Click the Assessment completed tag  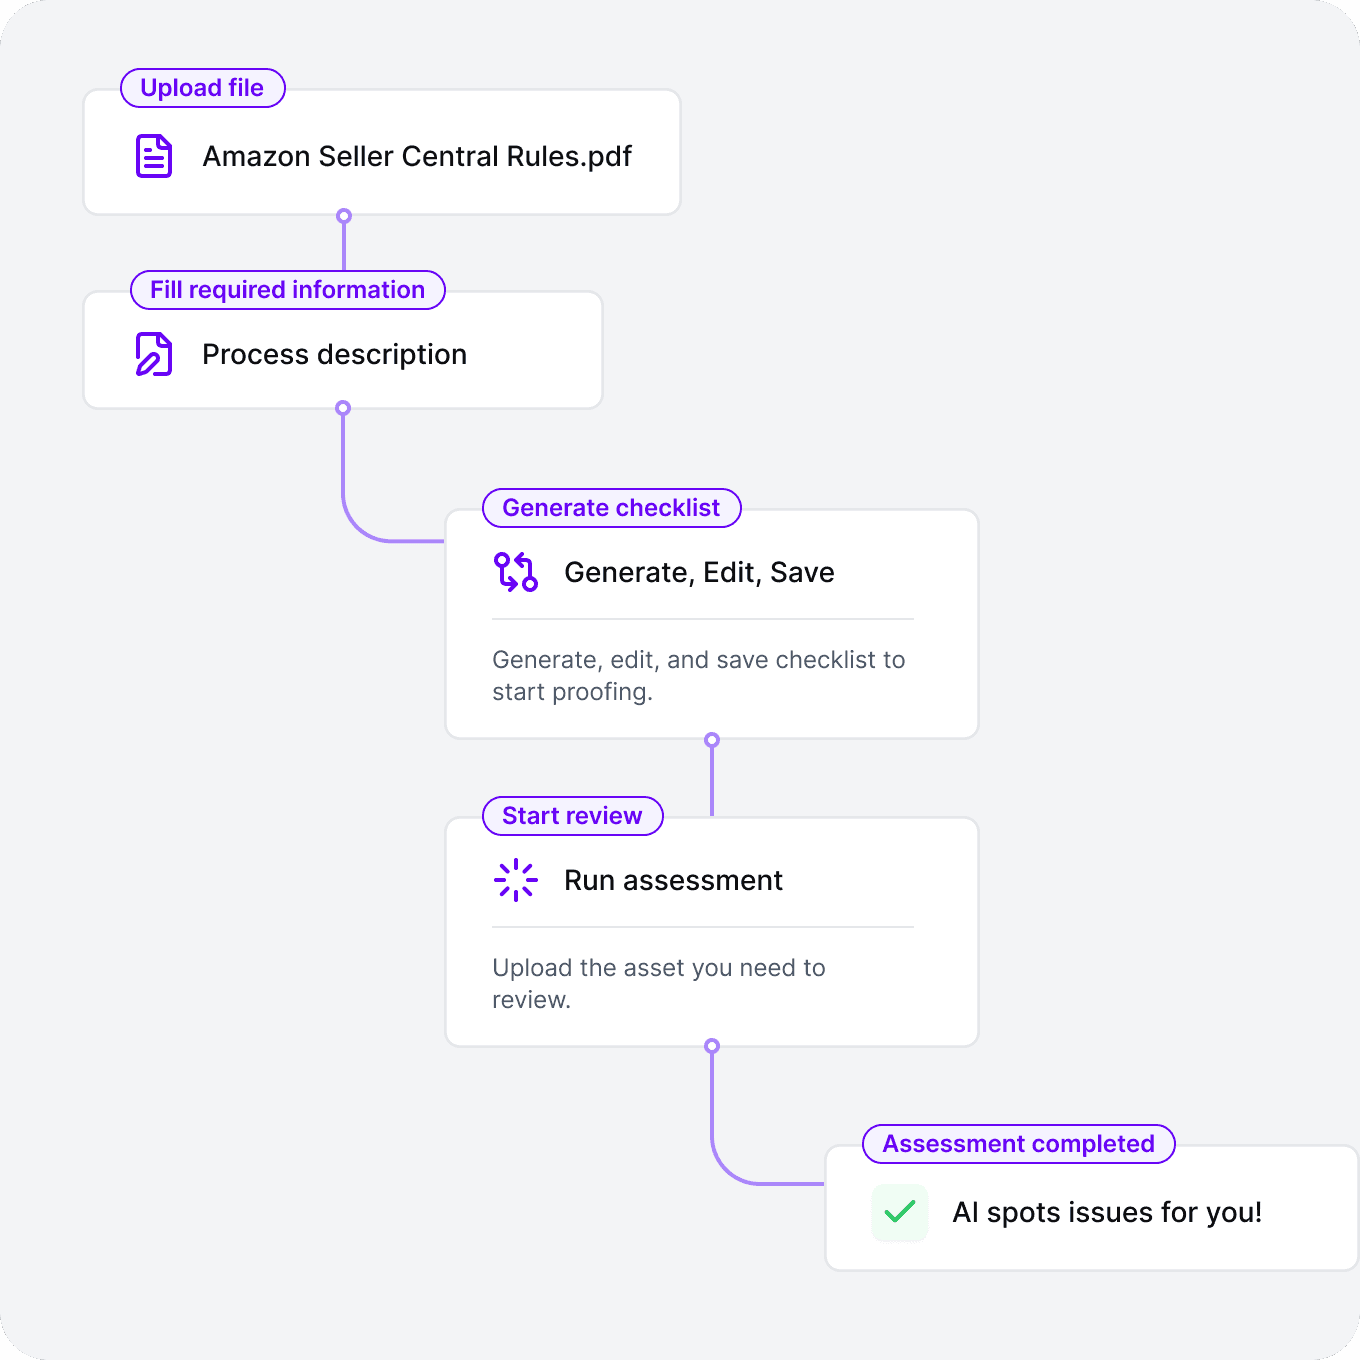1018,1144
